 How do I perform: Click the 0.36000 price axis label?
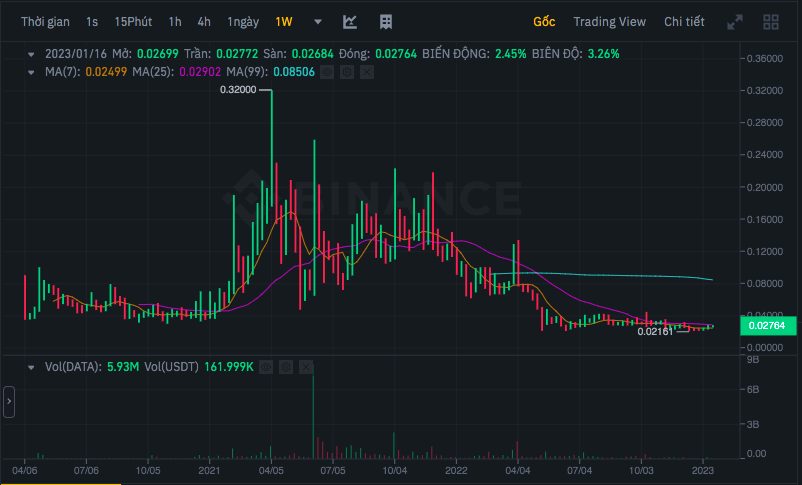[x=765, y=59]
